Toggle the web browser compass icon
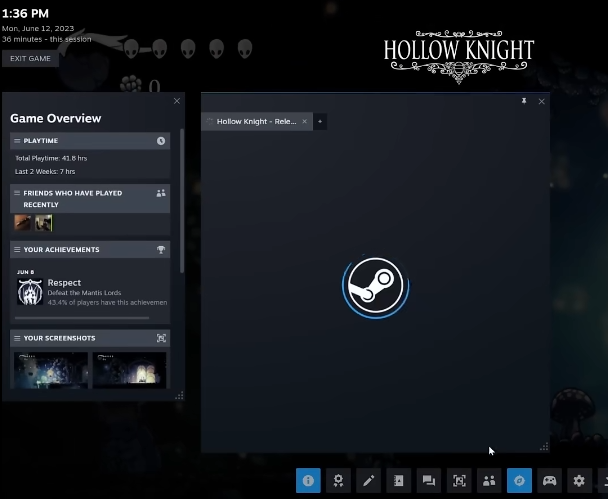608x499 pixels. 519,480
